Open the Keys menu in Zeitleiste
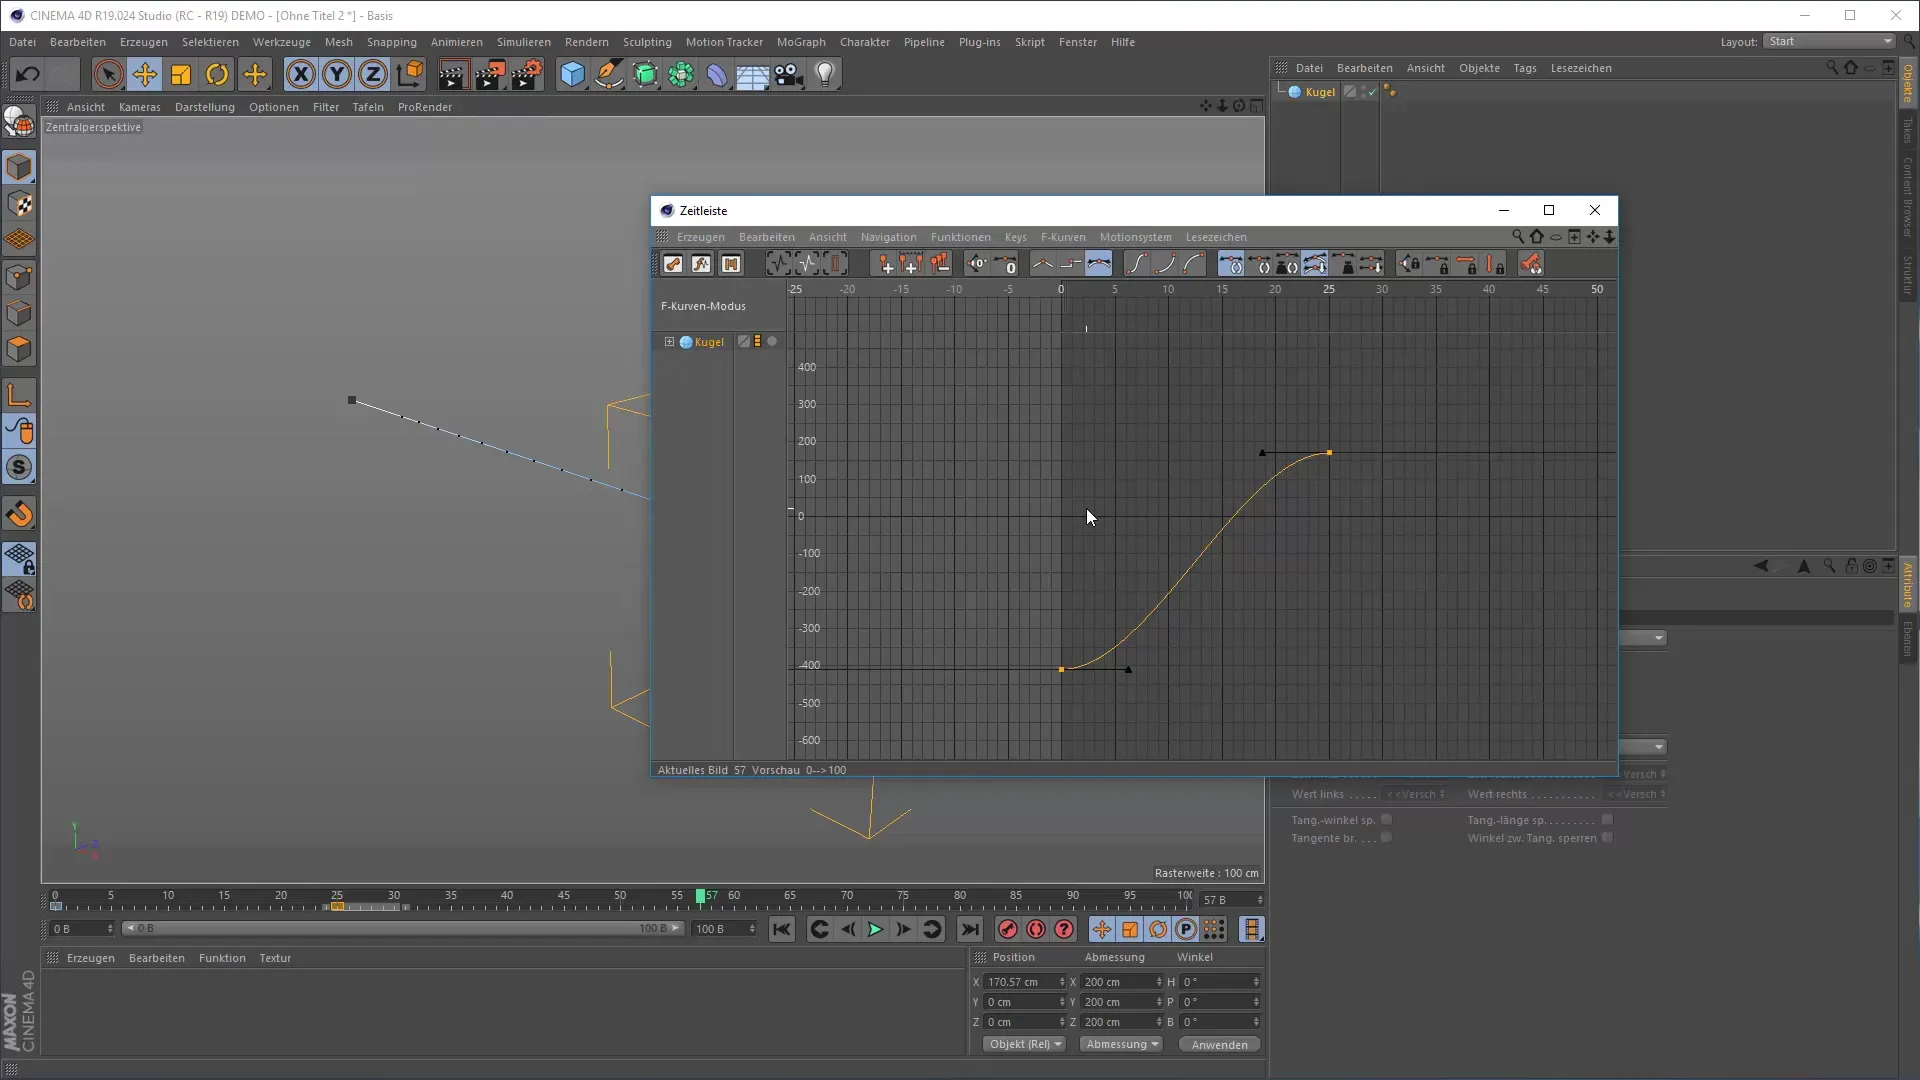 pyautogui.click(x=1016, y=237)
